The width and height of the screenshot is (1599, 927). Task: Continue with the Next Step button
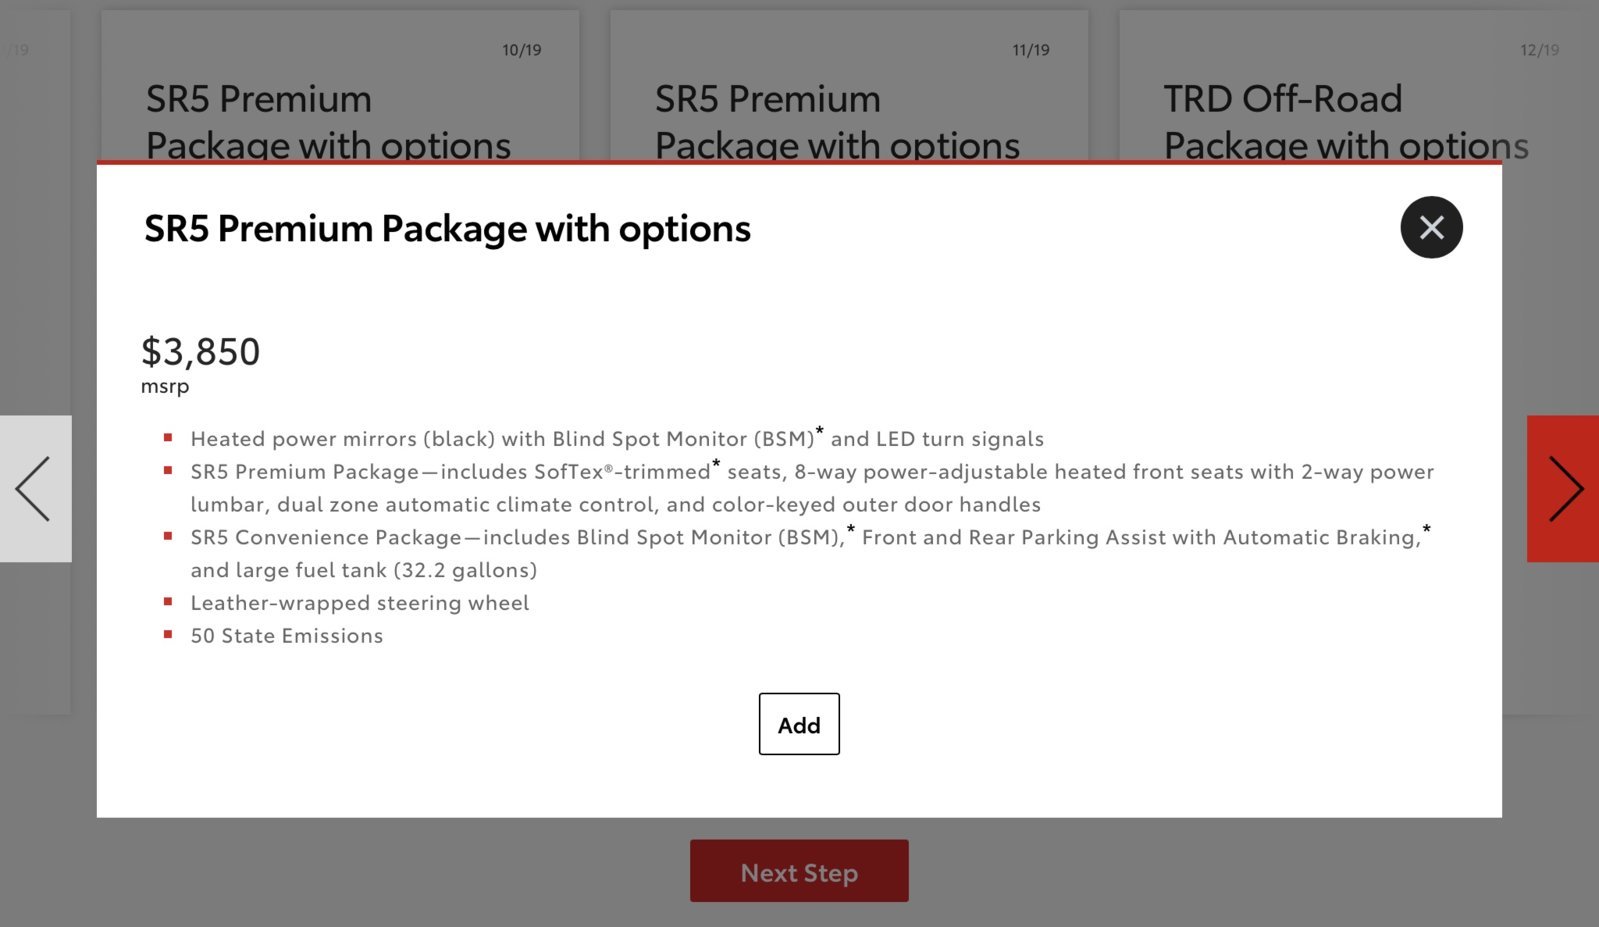click(x=799, y=871)
